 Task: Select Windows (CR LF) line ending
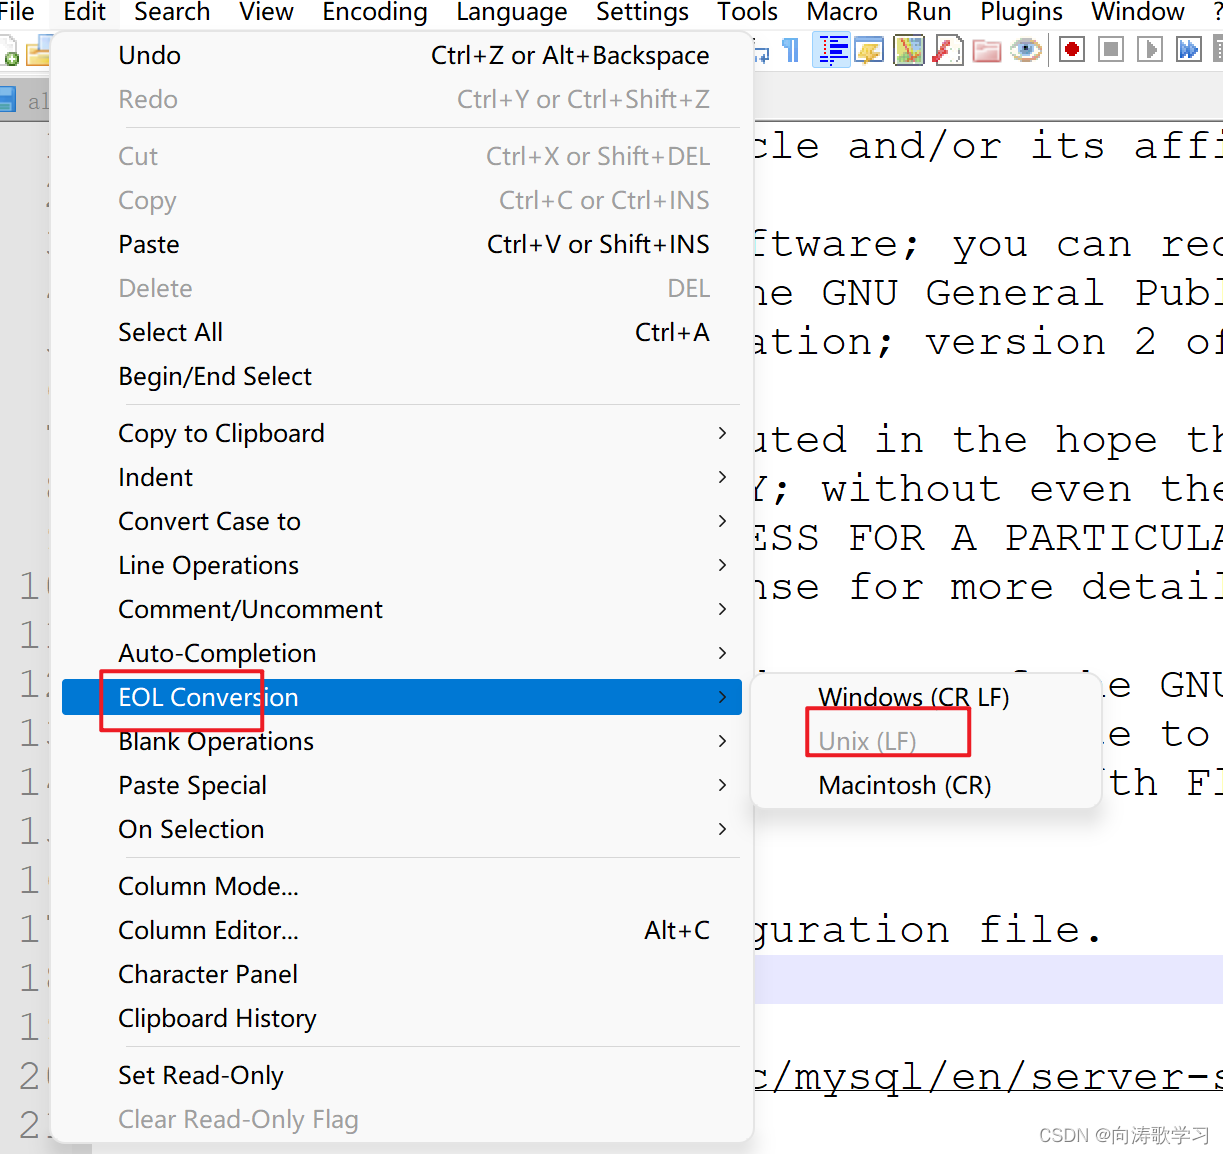925,697
